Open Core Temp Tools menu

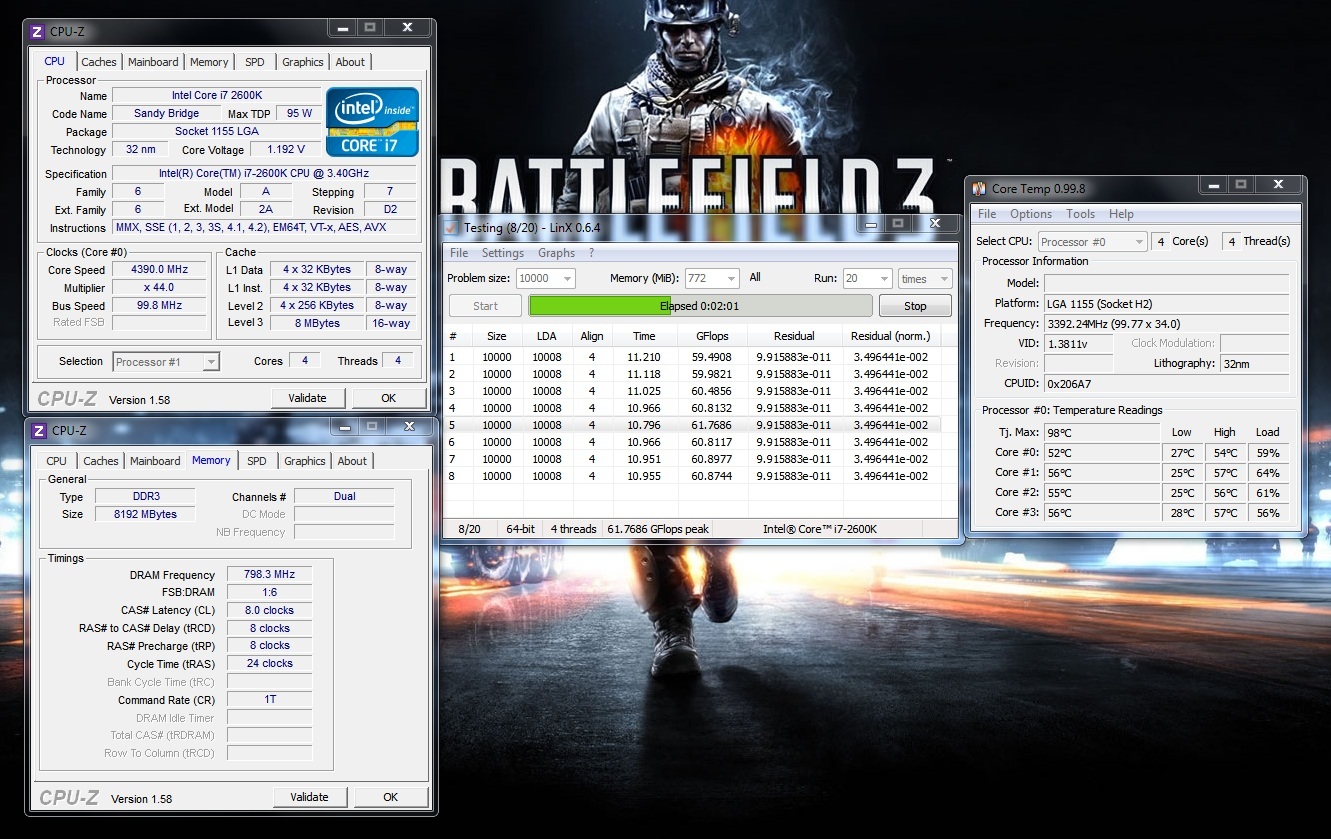tap(1081, 214)
